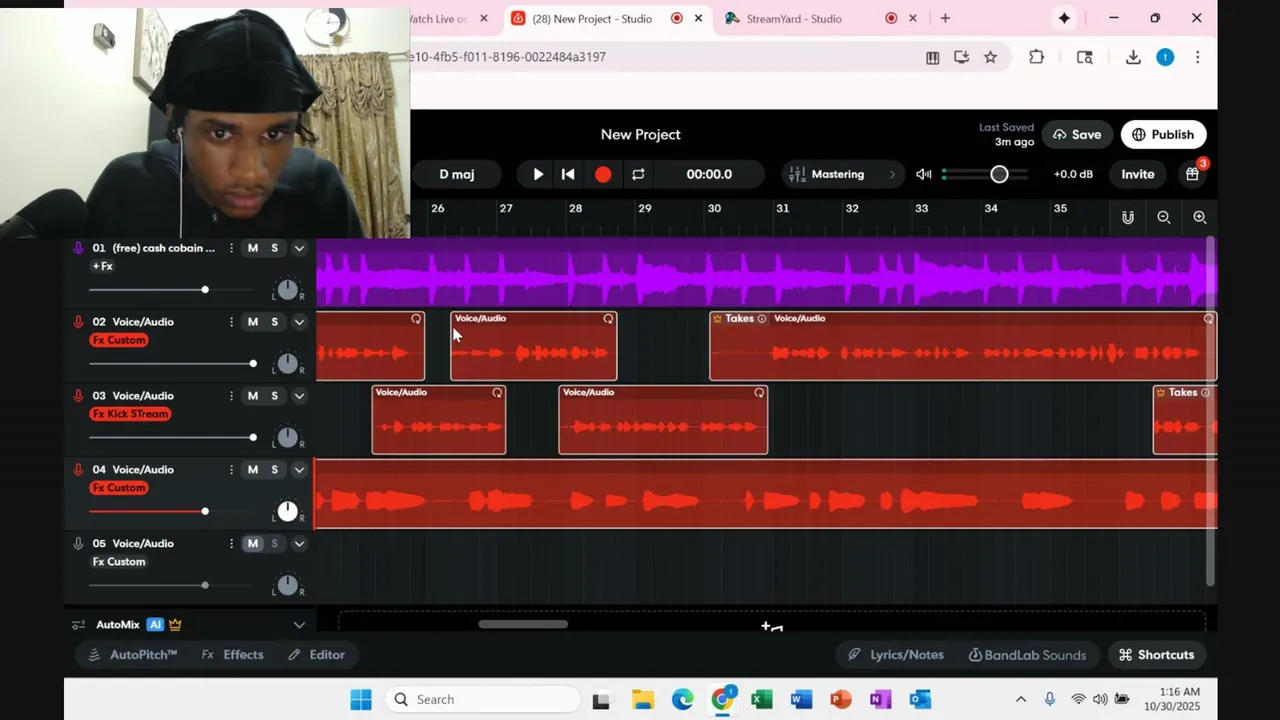Screen dimensions: 1280x720
Task: Open track 04 options menu dots
Action: pyautogui.click(x=231, y=470)
